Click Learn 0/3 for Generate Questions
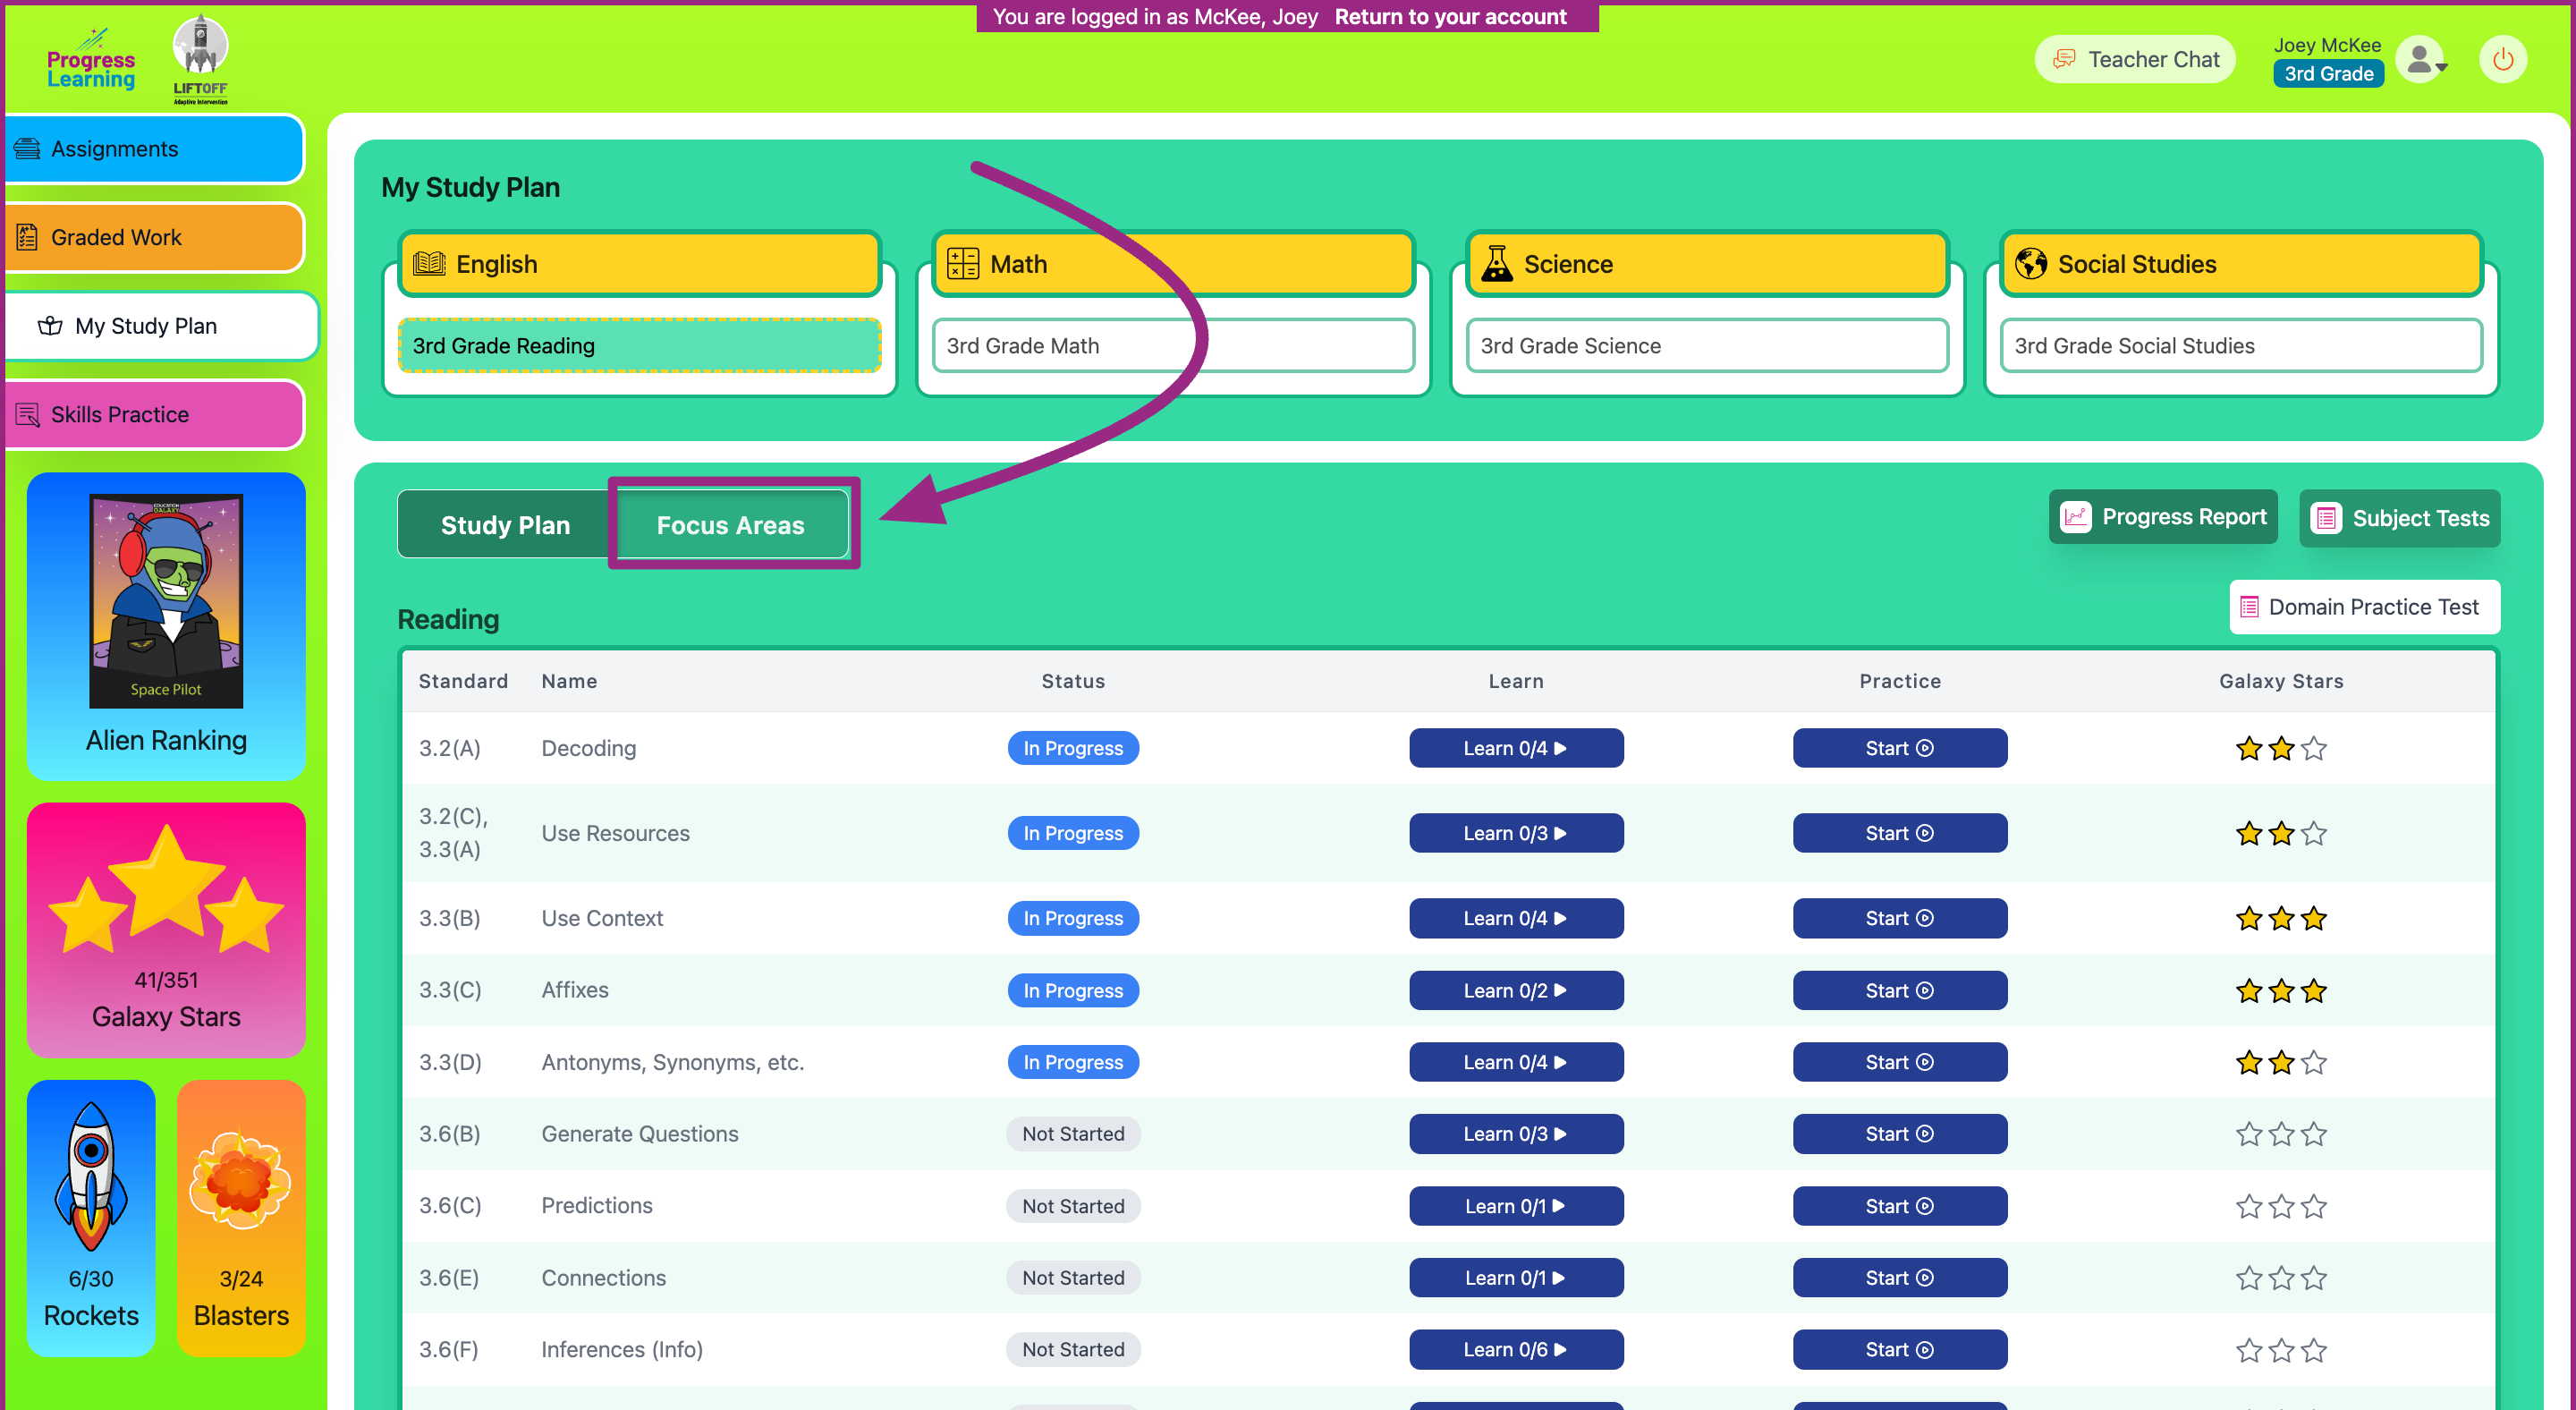 pyautogui.click(x=1516, y=1134)
